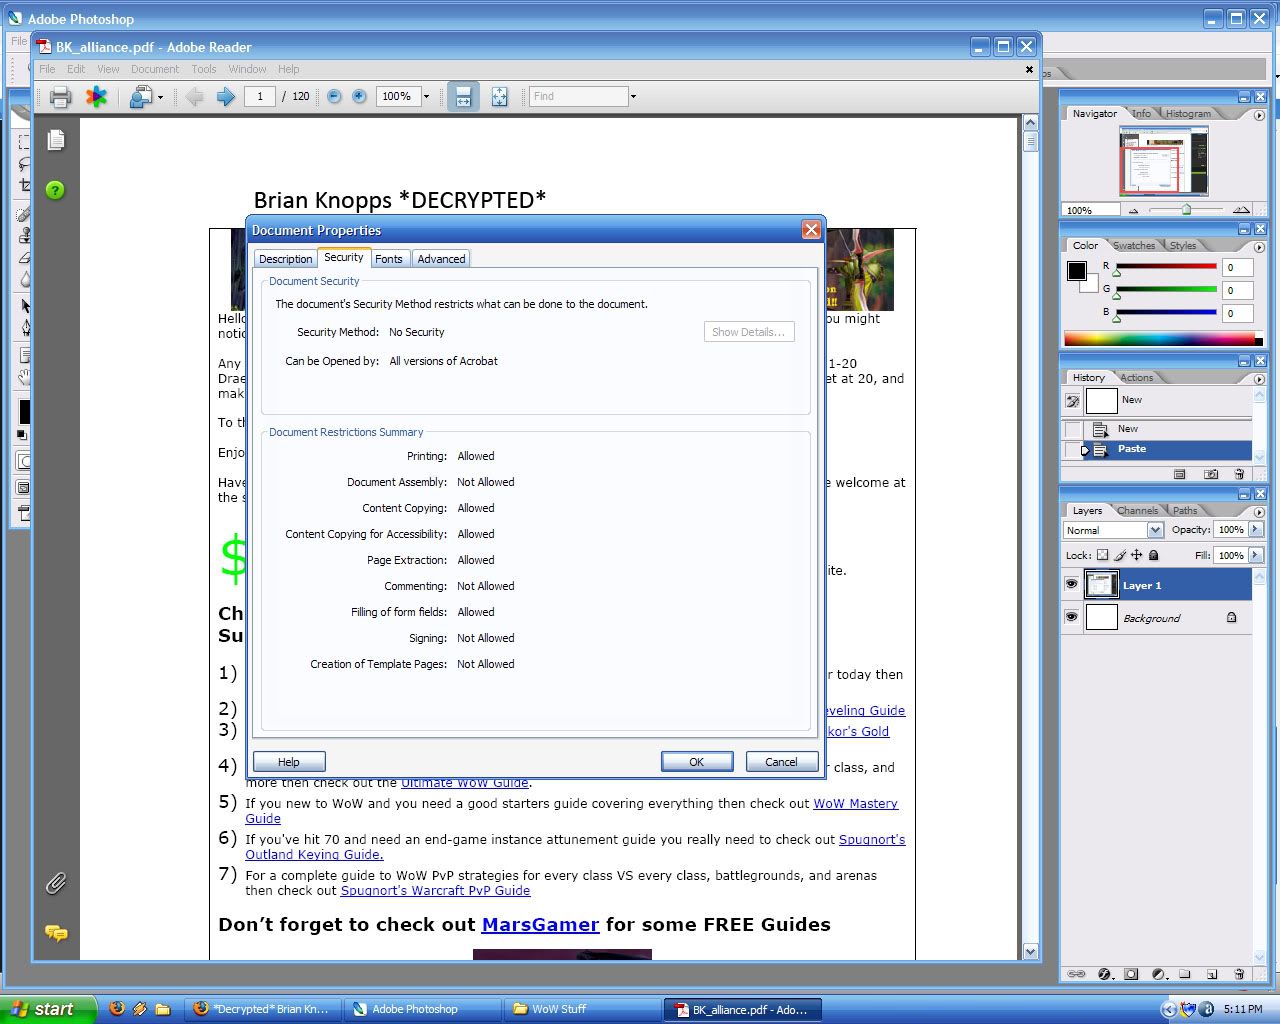Click the fit one full page icon
This screenshot has width=1280, height=1024.
click(x=499, y=96)
